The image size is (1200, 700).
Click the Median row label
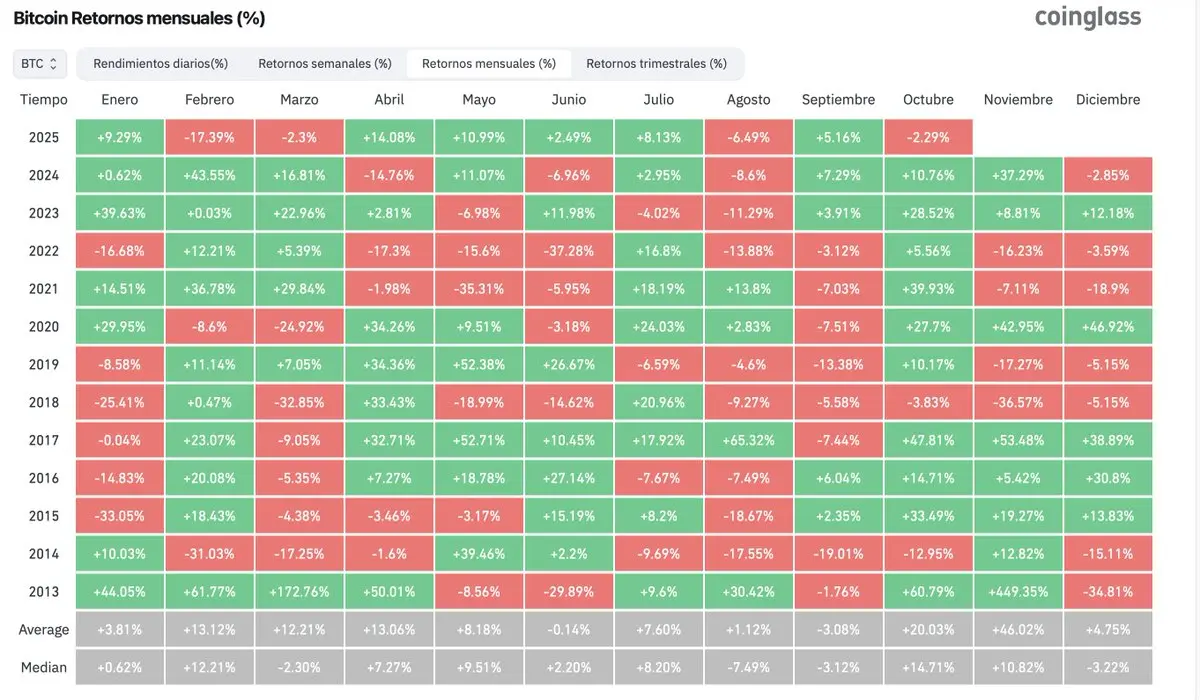[x=44, y=667]
